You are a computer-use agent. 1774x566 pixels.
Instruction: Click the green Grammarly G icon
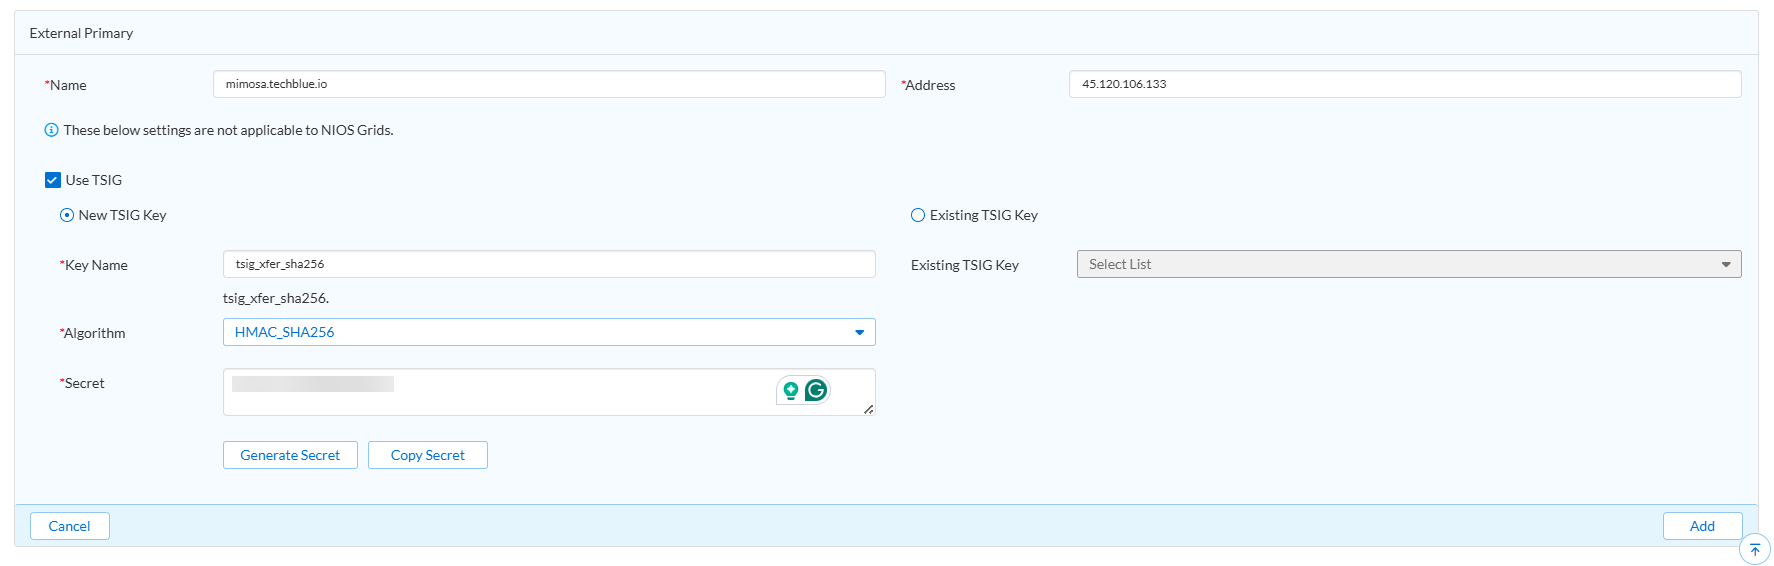click(816, 390)
